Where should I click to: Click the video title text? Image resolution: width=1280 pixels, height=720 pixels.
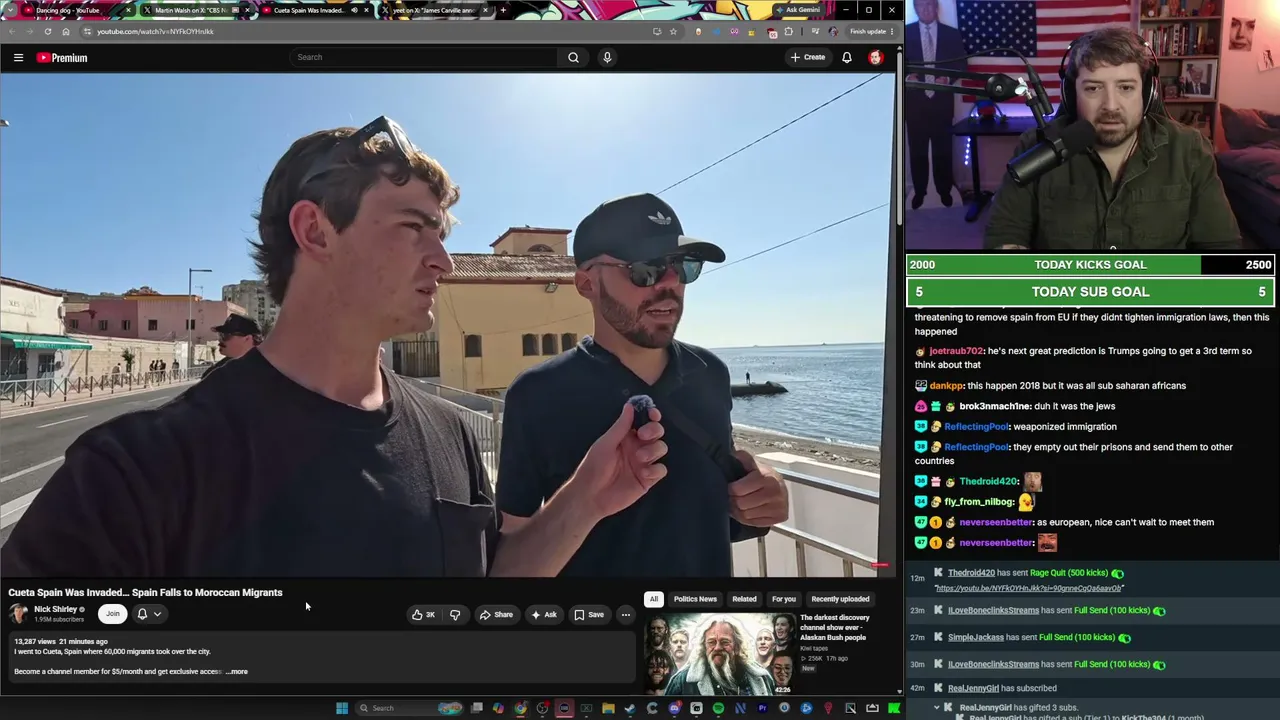coord(145,593)
